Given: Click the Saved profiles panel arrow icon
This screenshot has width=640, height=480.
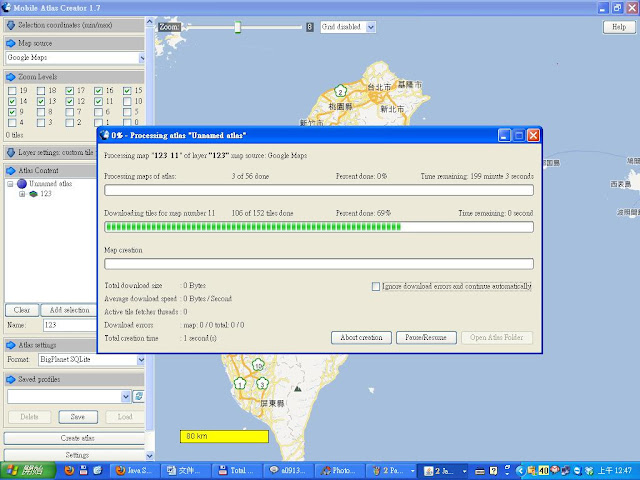Looking at the screenshot, I should pyautogui.click(x=11, y=380).
